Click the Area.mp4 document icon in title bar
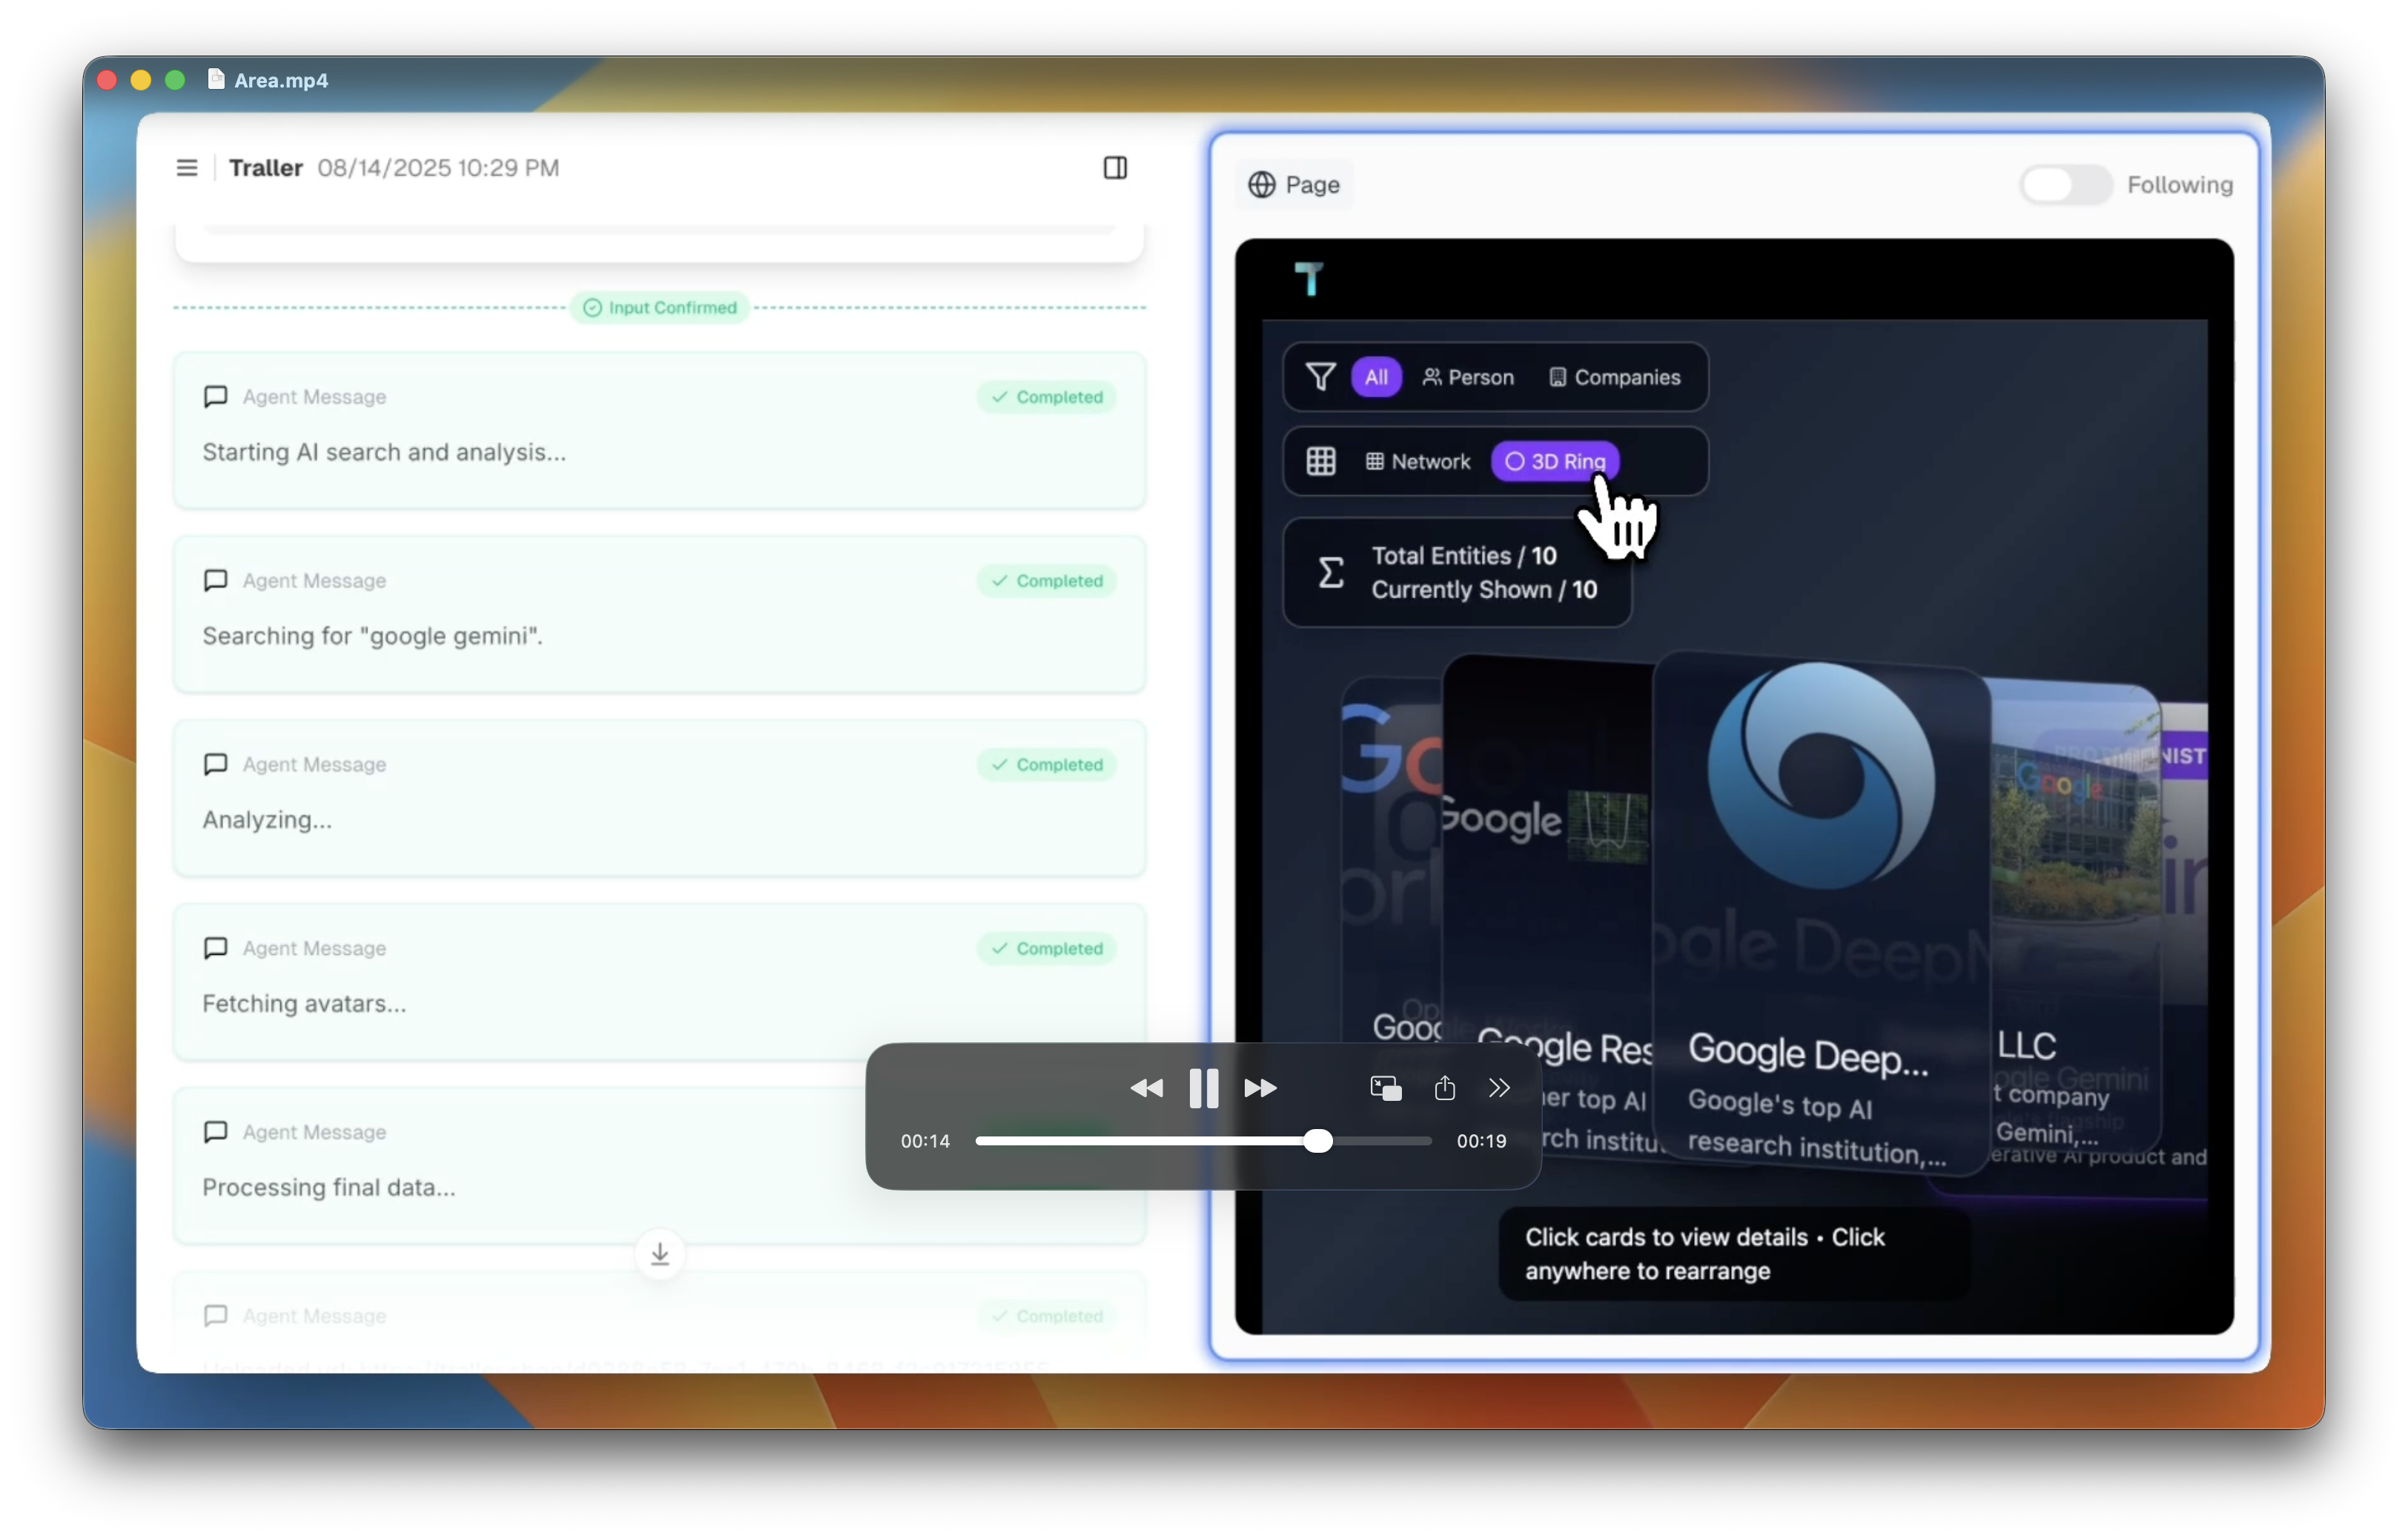This screenshot has width=2408, height=1539. (x=215, y=79)
